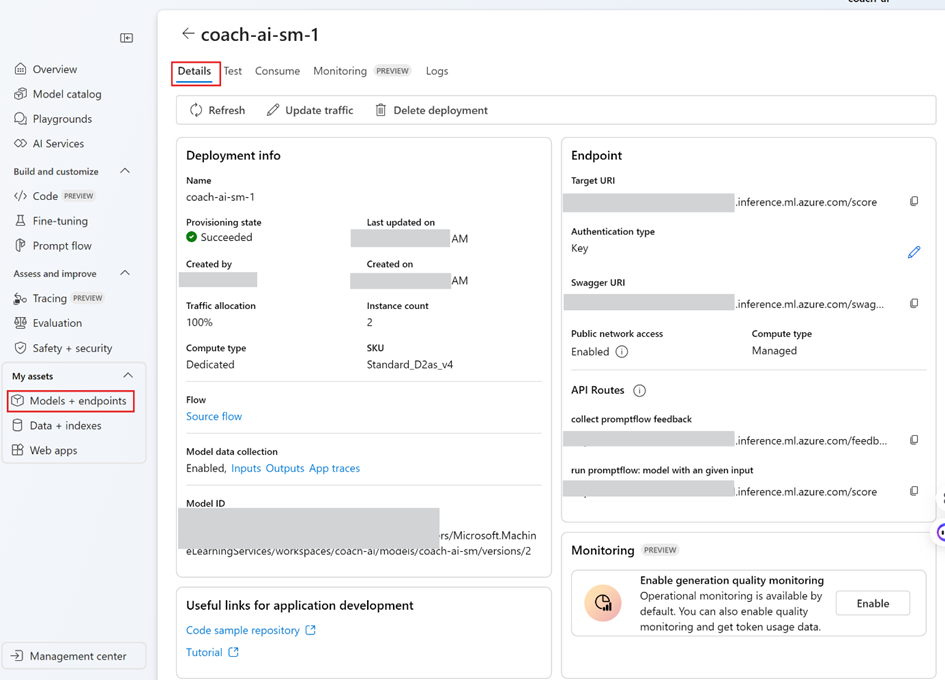This screenshot has width=945, height=680.
Task: Click Delete deployment
Action: click(432, 110)
